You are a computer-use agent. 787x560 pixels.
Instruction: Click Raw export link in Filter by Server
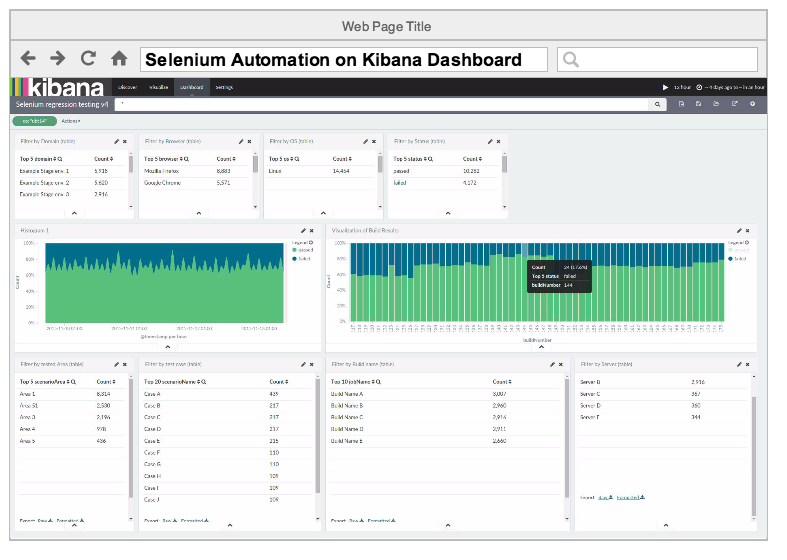pos(605,498)
